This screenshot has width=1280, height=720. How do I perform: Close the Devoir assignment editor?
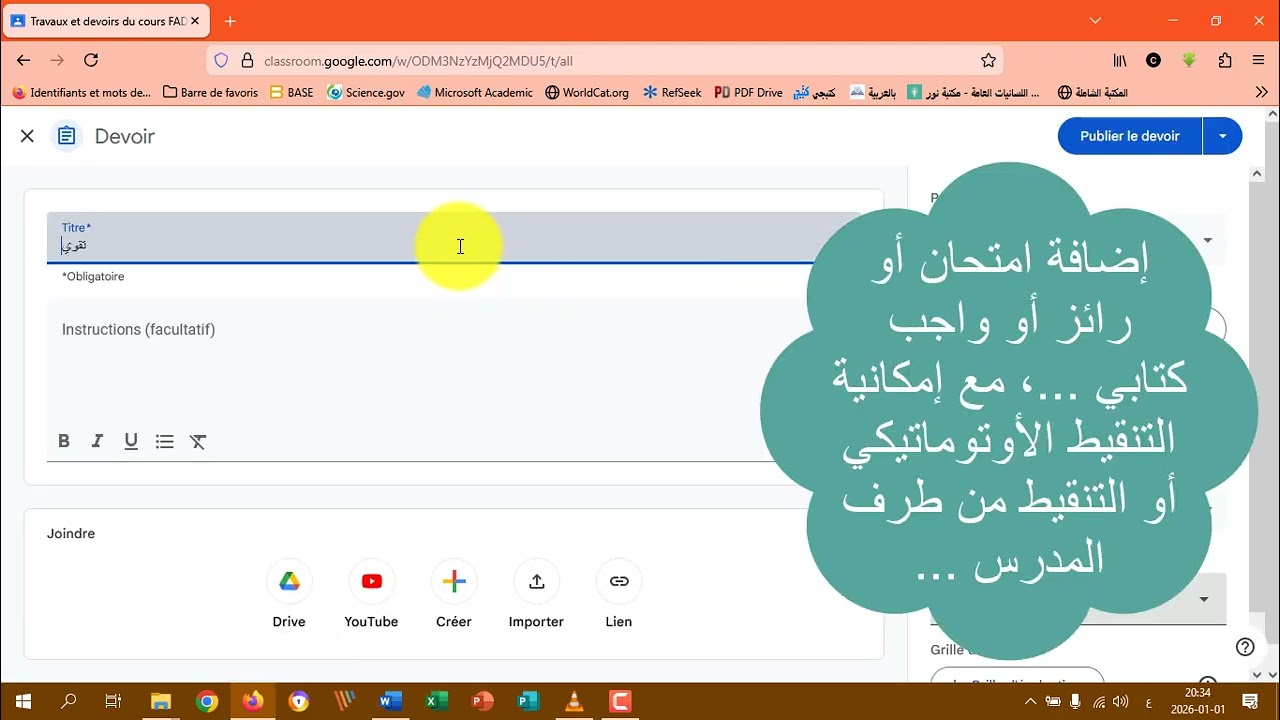(27, 136)
